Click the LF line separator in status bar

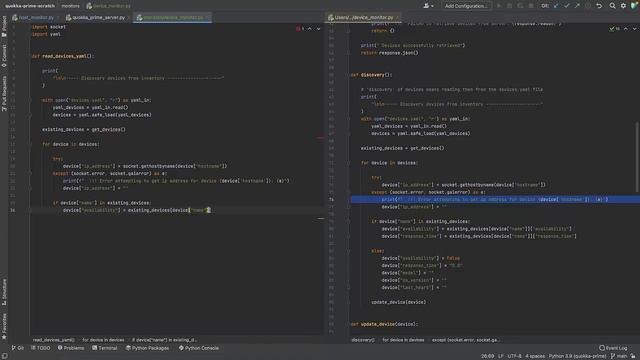(500, 356)
